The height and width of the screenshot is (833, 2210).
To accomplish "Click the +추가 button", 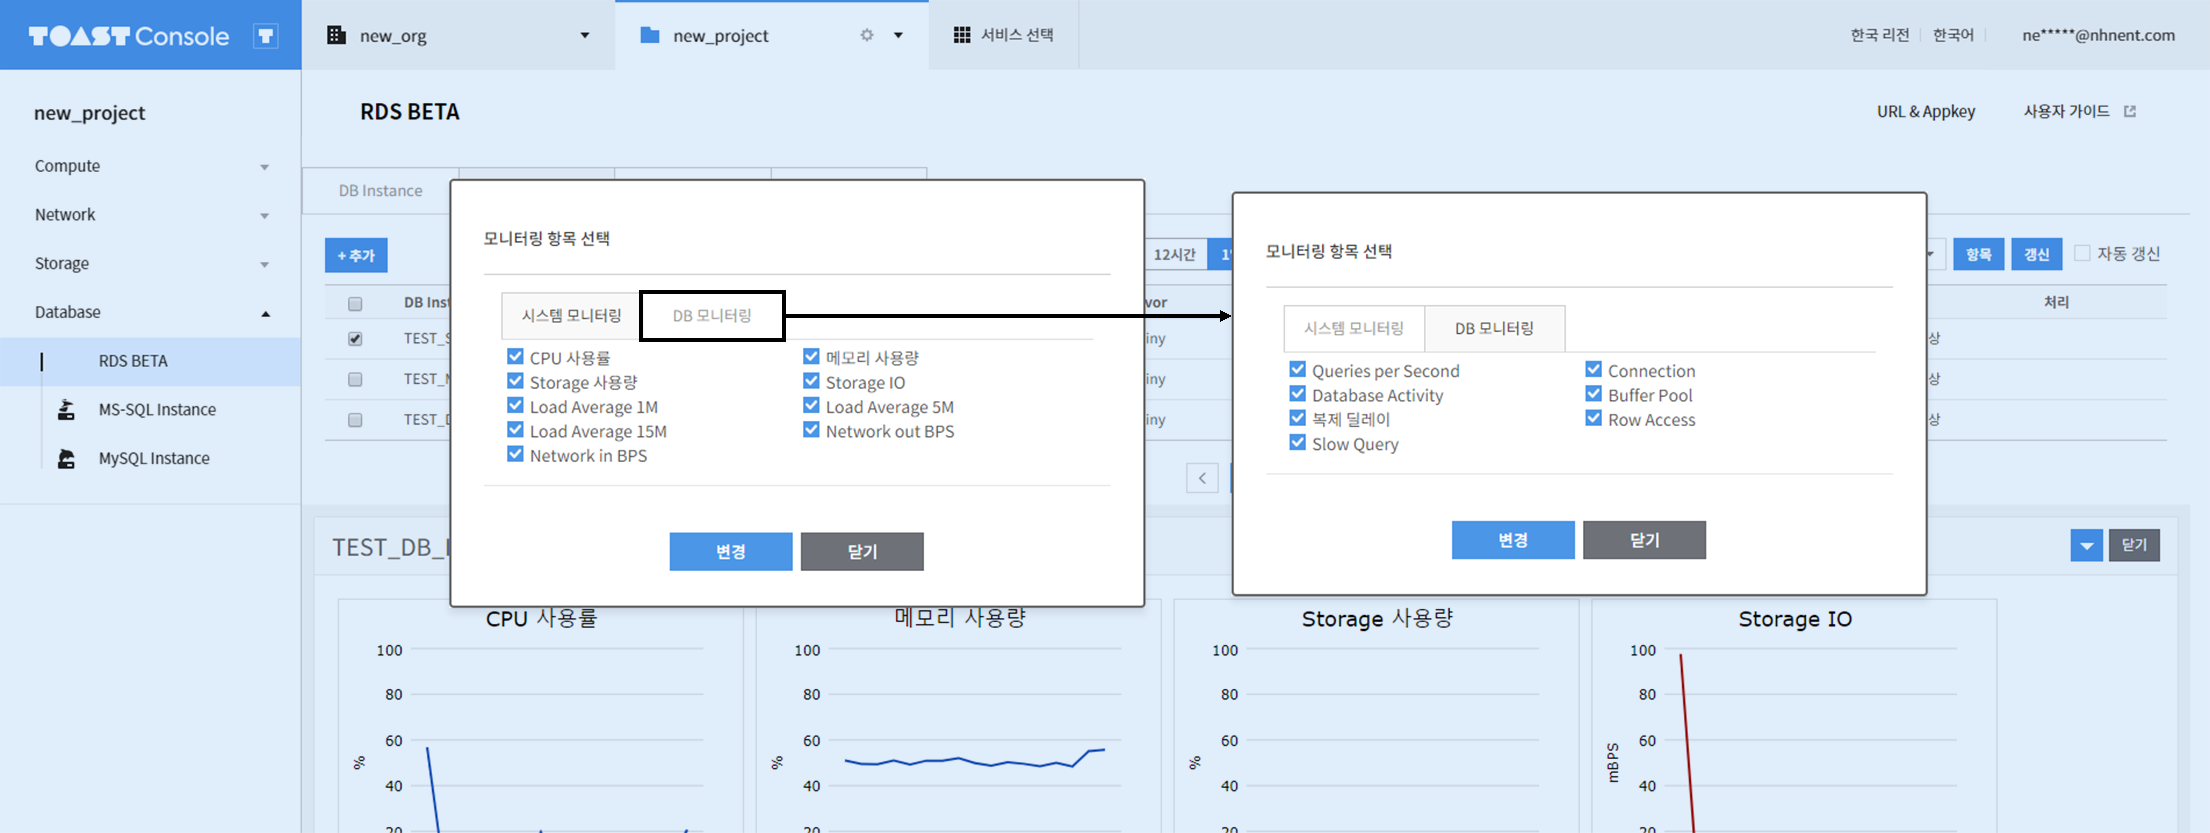I will (x=356, y=255).
